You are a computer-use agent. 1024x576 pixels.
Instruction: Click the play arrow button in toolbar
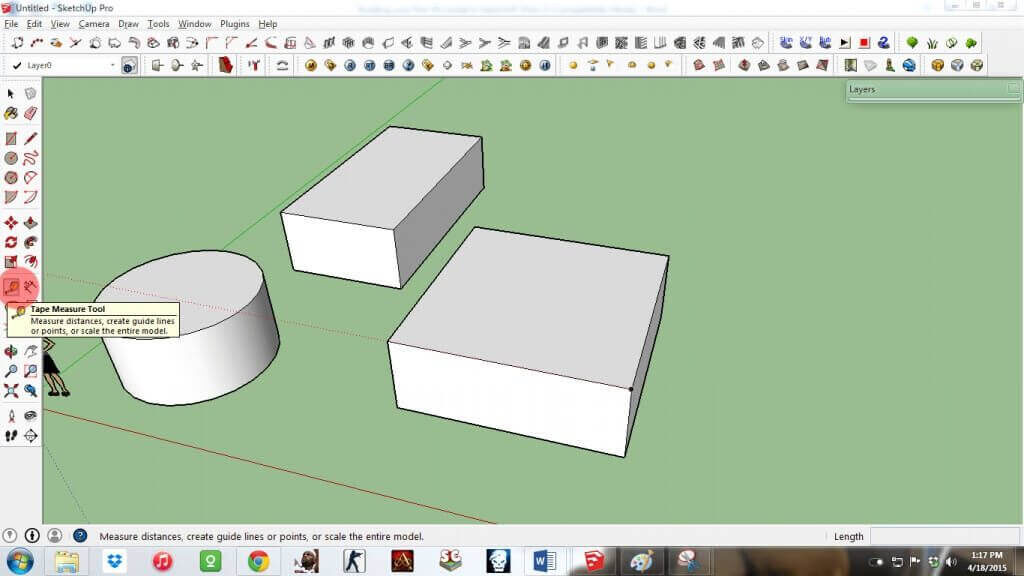click(844, 43)
